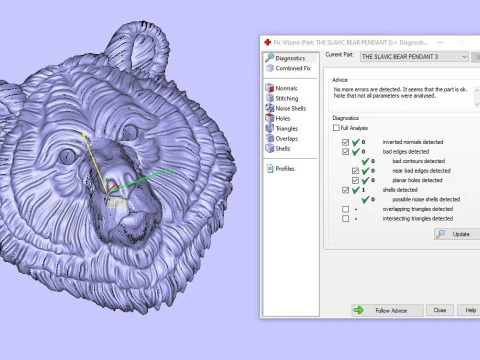Click the green arrow on Follow Advice
Viewport: 480px width, 360px height.
pos(358,310)
